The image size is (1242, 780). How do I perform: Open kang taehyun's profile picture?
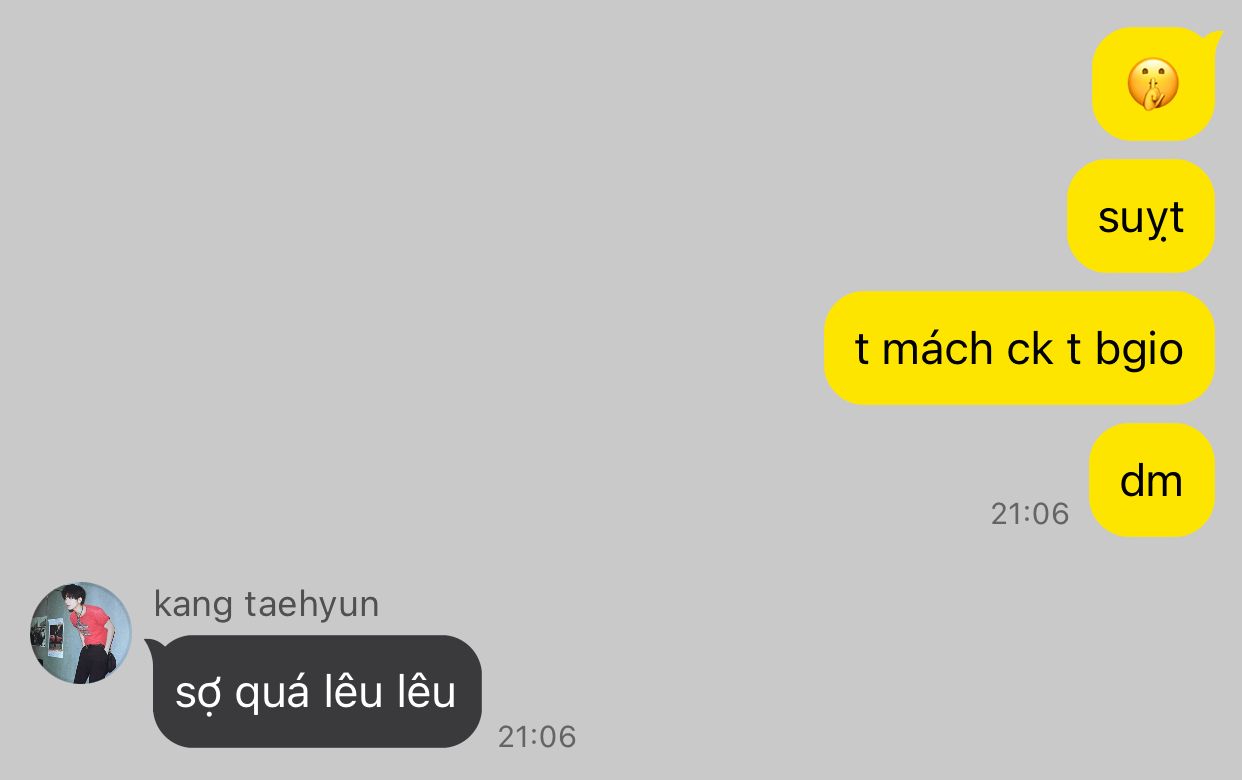(x=81, y=633)
